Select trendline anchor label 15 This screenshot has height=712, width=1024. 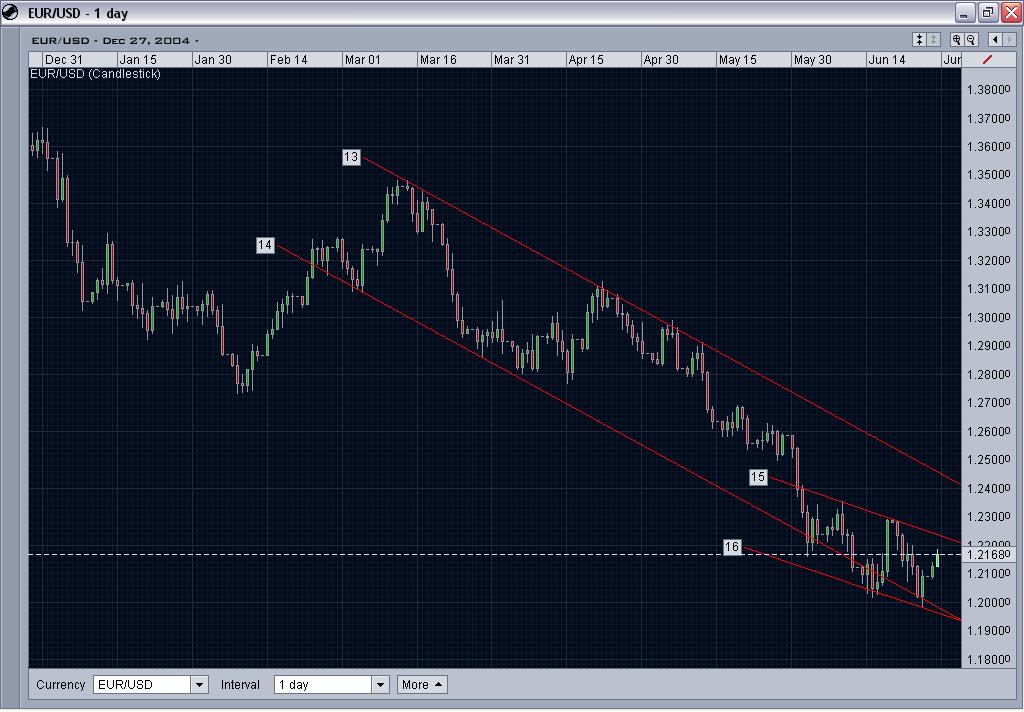757,477
